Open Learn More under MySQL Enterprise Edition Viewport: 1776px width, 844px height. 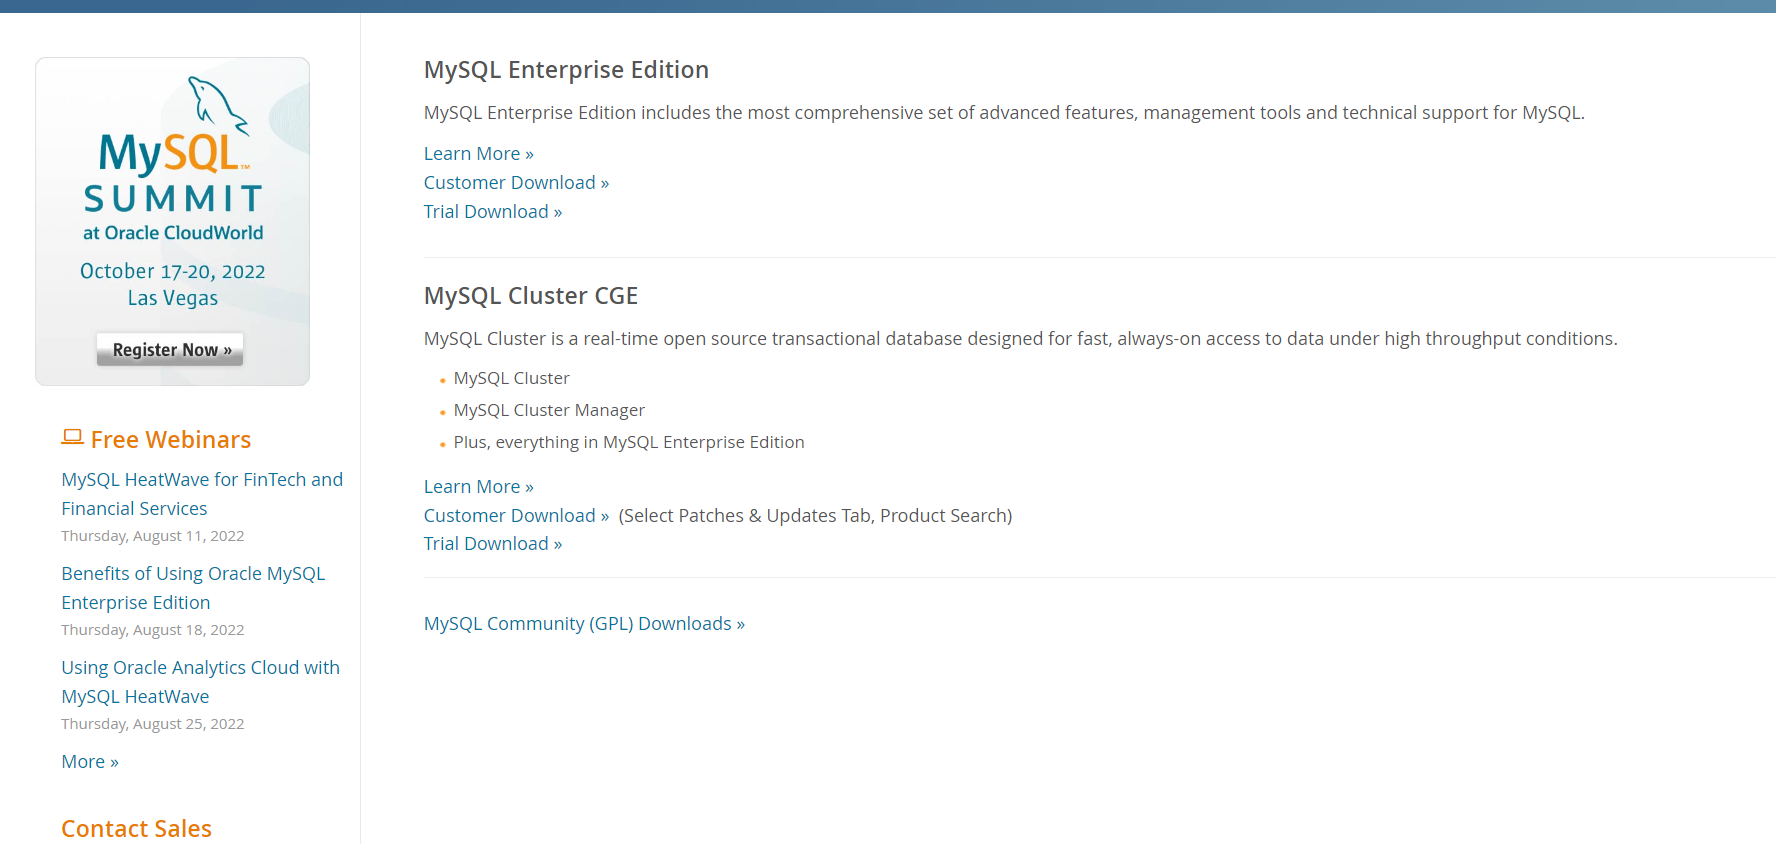click(479, 154)
